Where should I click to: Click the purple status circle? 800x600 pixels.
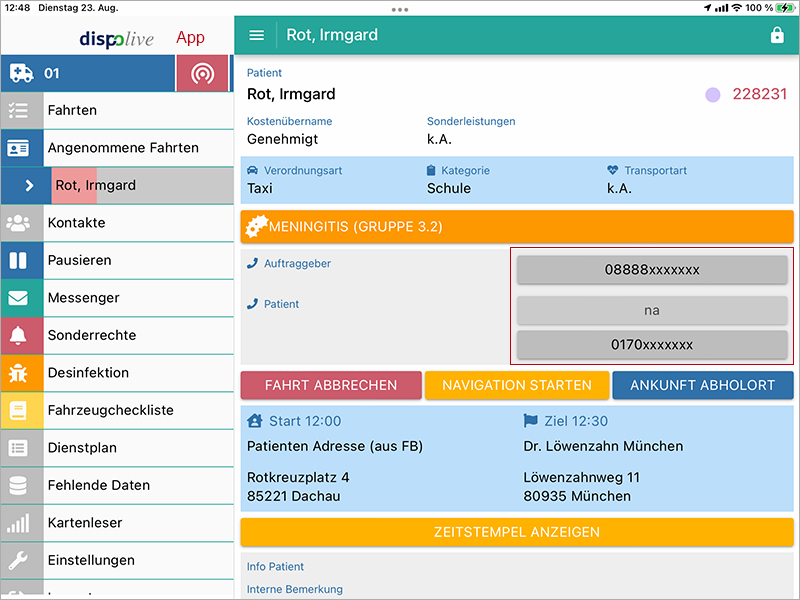tap(712, 95)
